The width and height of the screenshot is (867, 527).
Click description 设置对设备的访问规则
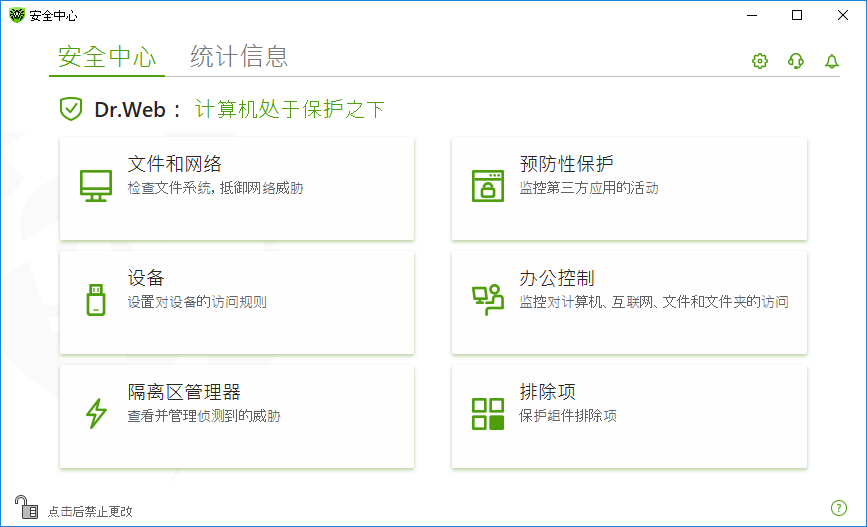coord(197,302)
